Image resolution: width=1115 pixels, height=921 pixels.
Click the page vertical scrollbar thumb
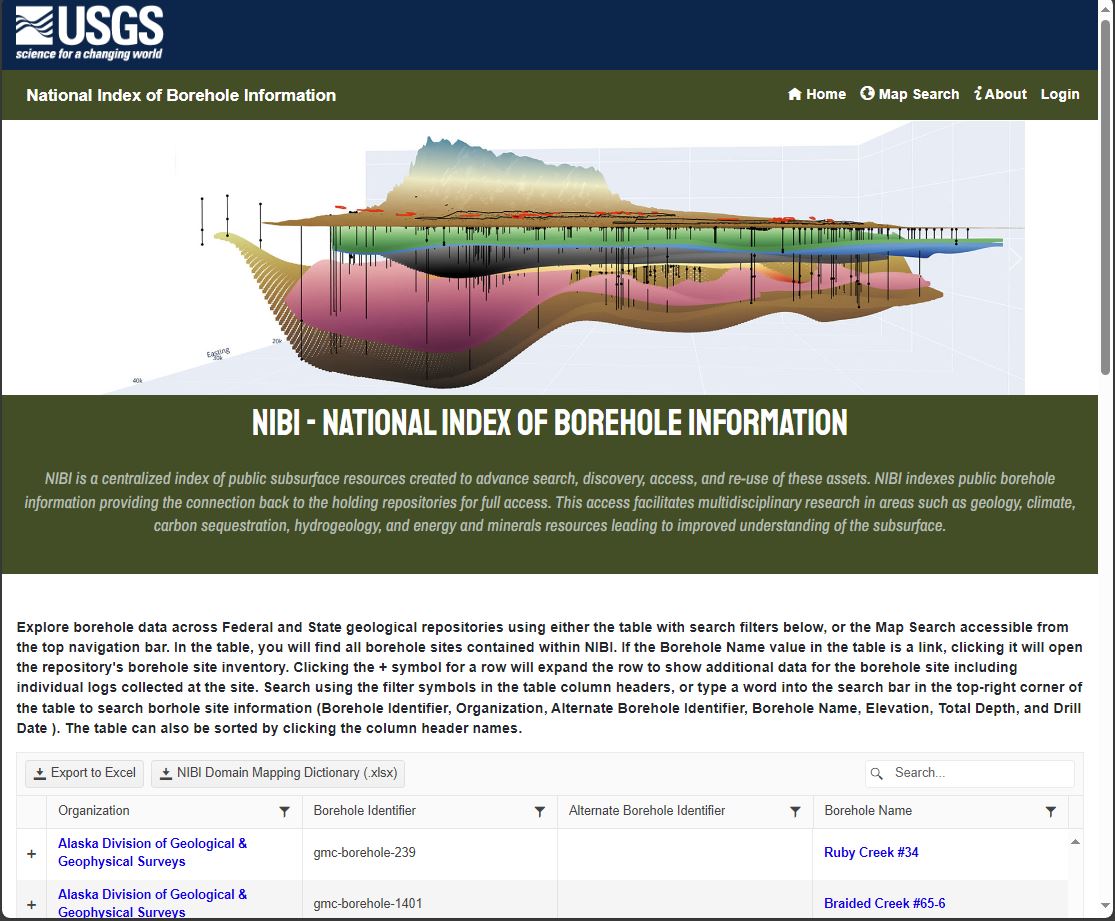(1105, 197)
